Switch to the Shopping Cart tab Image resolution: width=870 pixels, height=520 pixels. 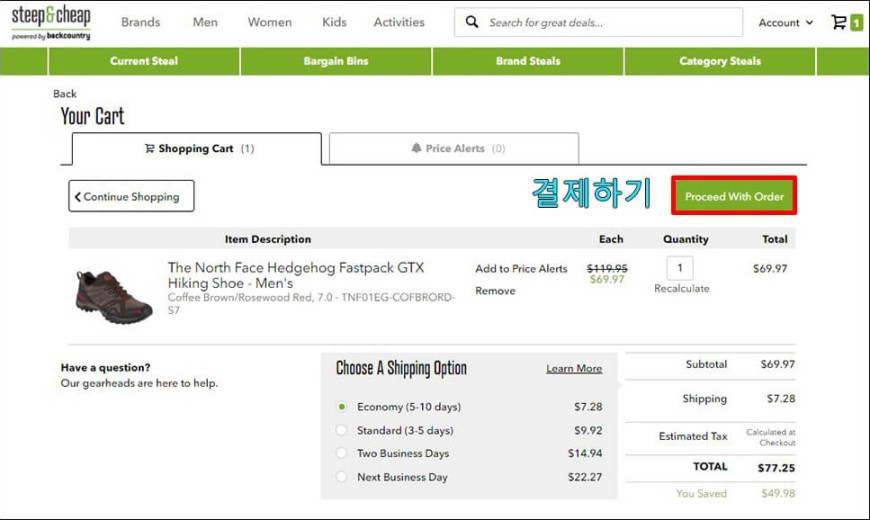tap(197, 149)
